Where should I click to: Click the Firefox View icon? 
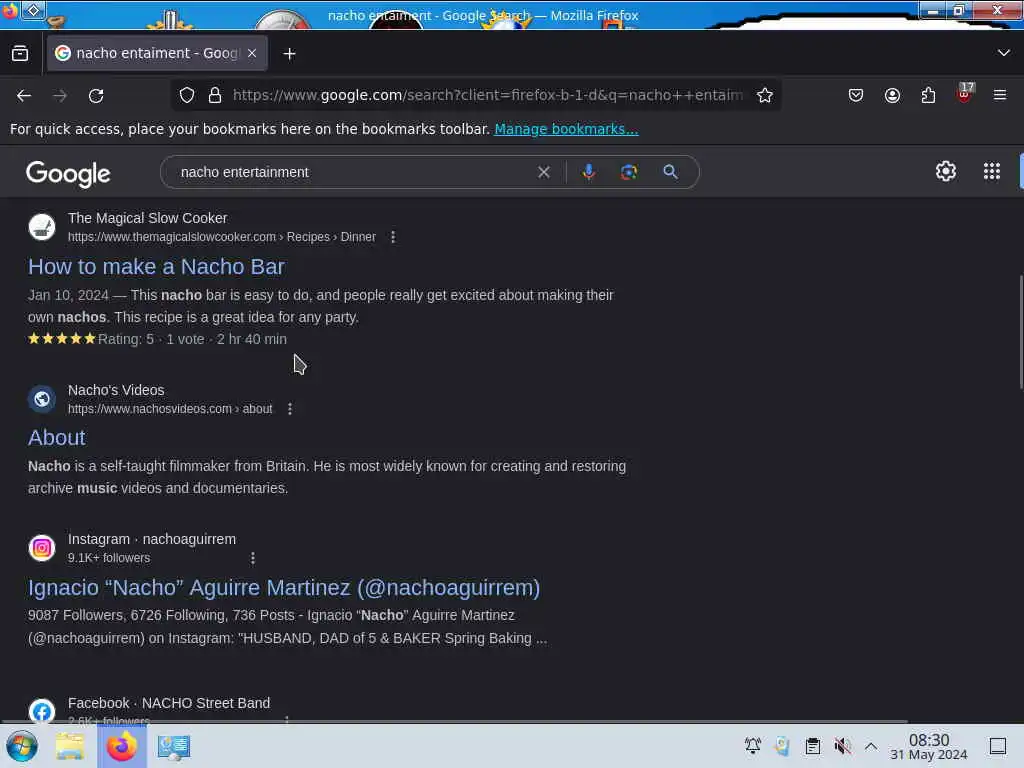point(20,54)
